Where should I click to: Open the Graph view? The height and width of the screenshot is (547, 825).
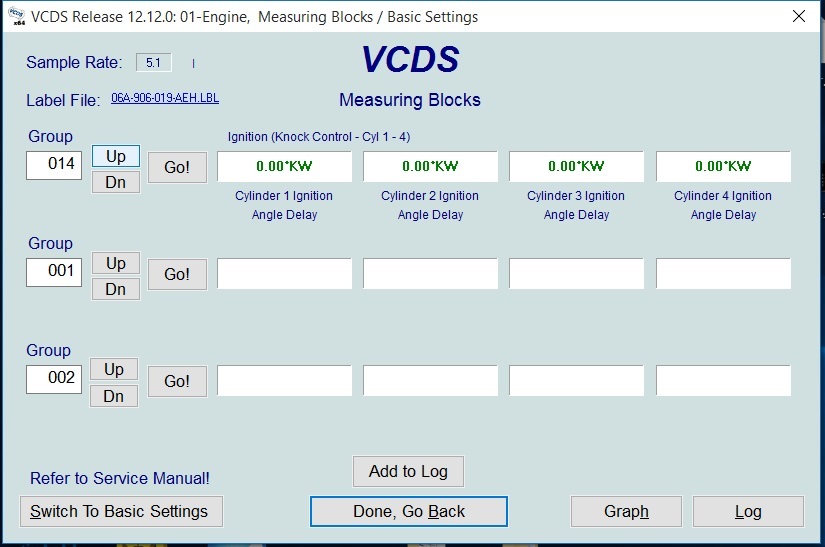tap(626, 511)
